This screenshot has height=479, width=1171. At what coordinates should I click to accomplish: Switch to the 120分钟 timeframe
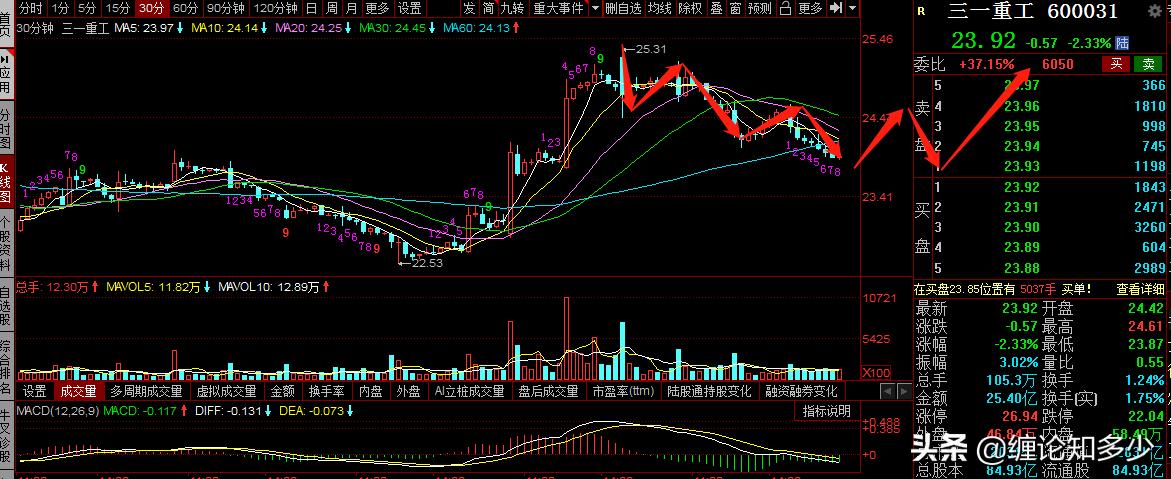(x=275, y=9)
